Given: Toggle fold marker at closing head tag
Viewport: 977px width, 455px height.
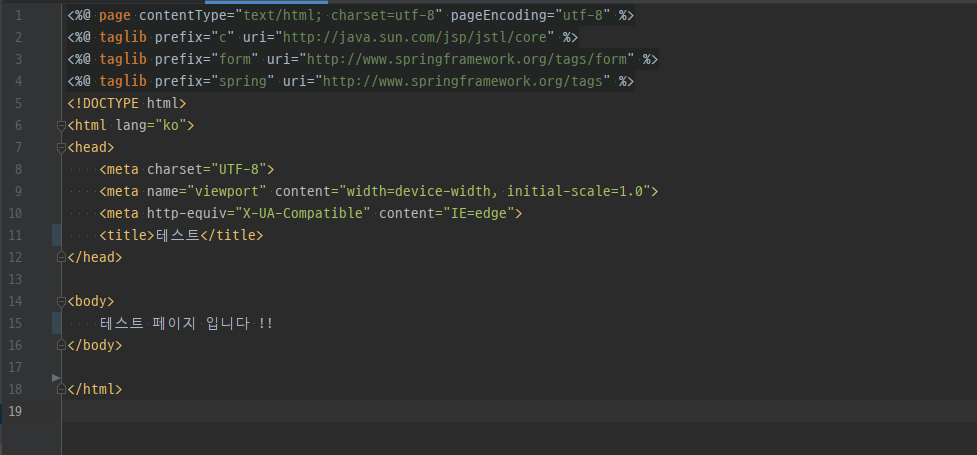Looking at the screenshot, I should click(61, 257).
